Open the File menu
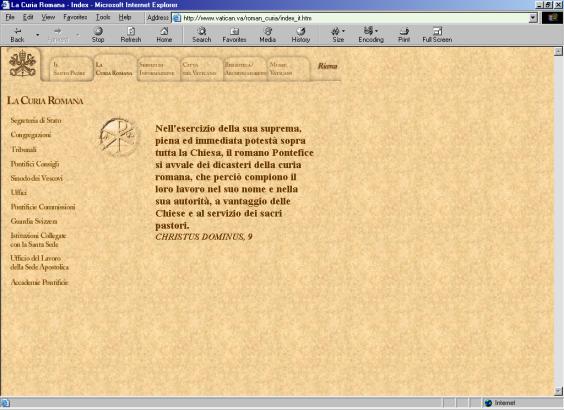 10,17
